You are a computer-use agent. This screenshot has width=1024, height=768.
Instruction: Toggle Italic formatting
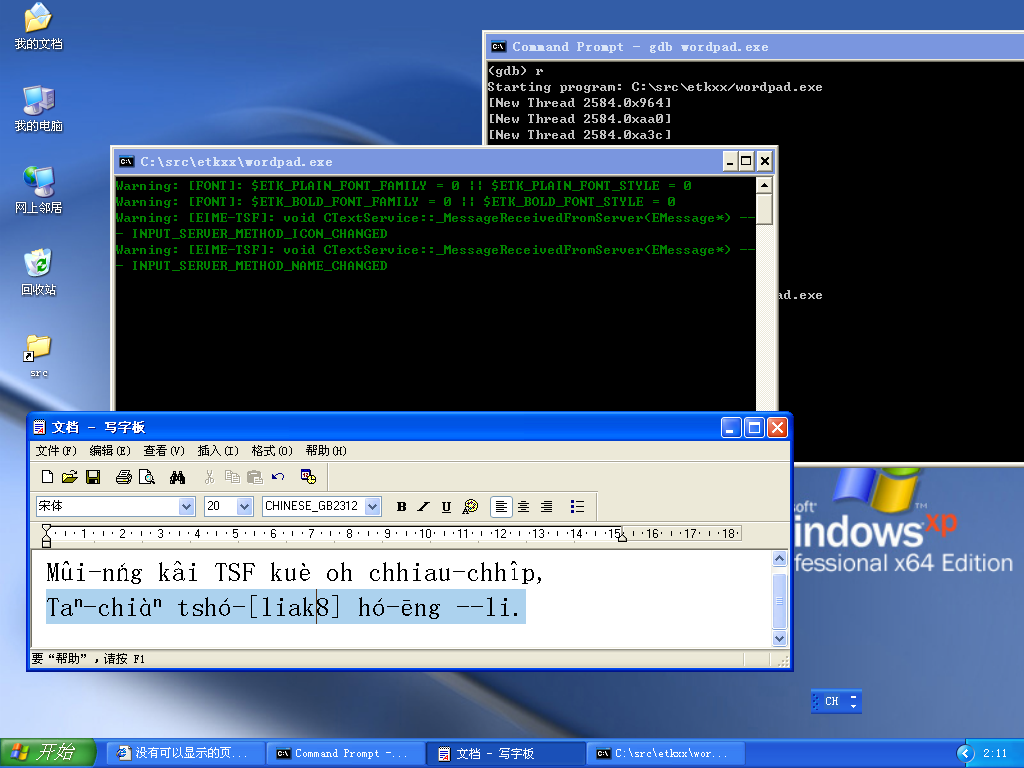[424, 507]
